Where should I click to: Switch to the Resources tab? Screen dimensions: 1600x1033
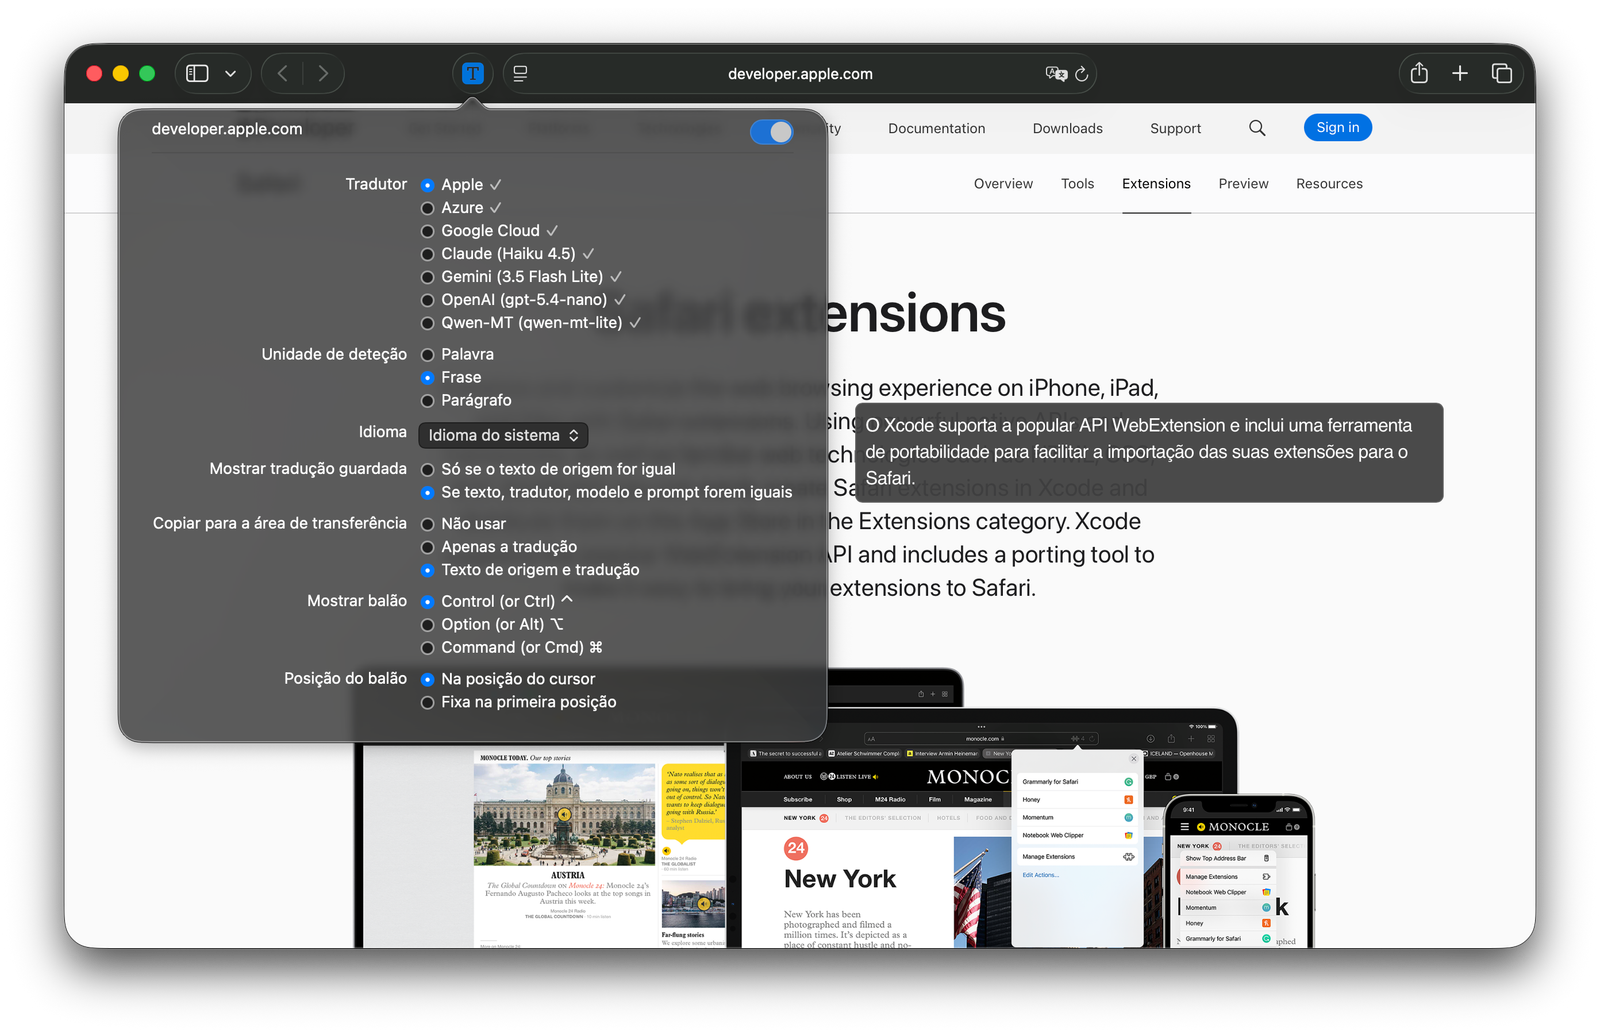coord(1330,184)
